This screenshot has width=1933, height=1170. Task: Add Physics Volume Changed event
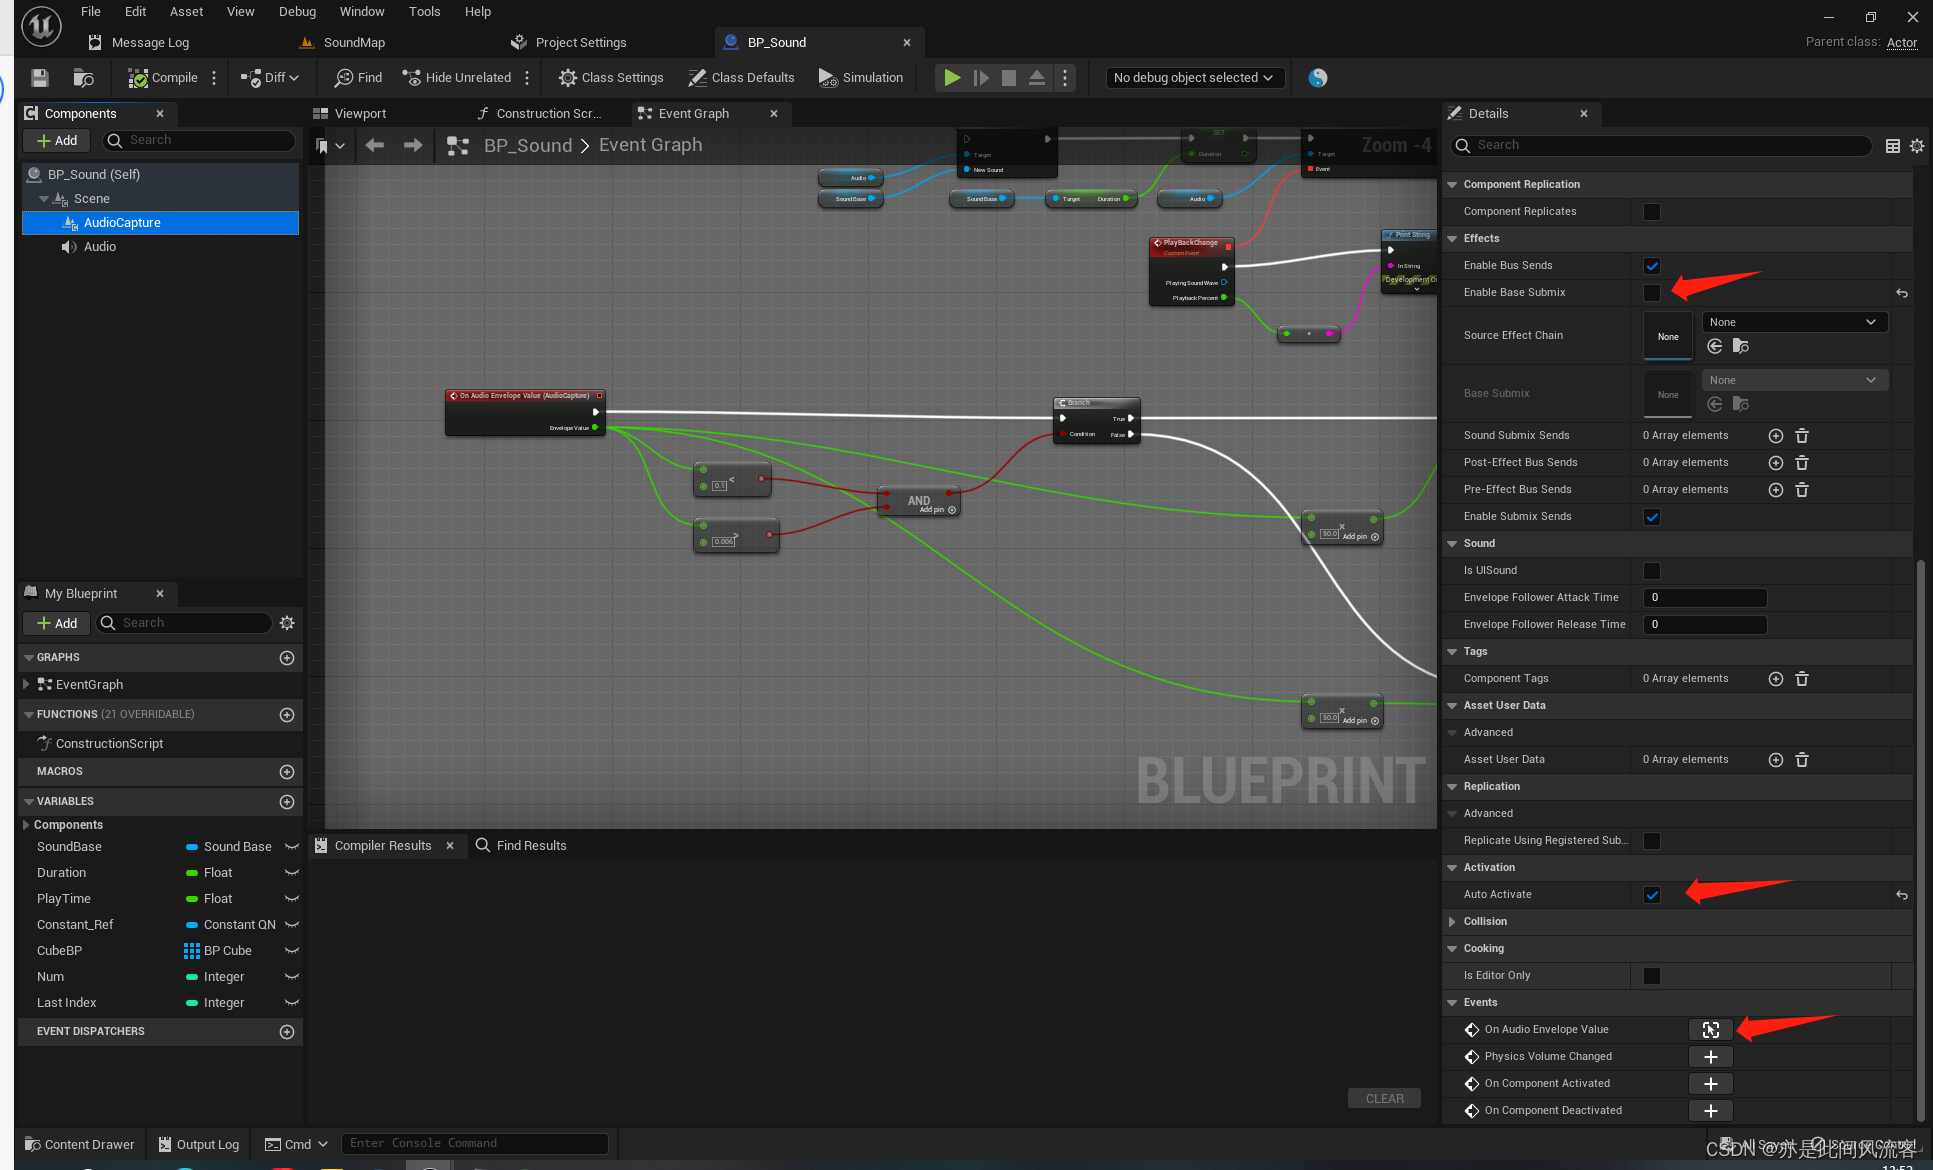(1710, 1056)
